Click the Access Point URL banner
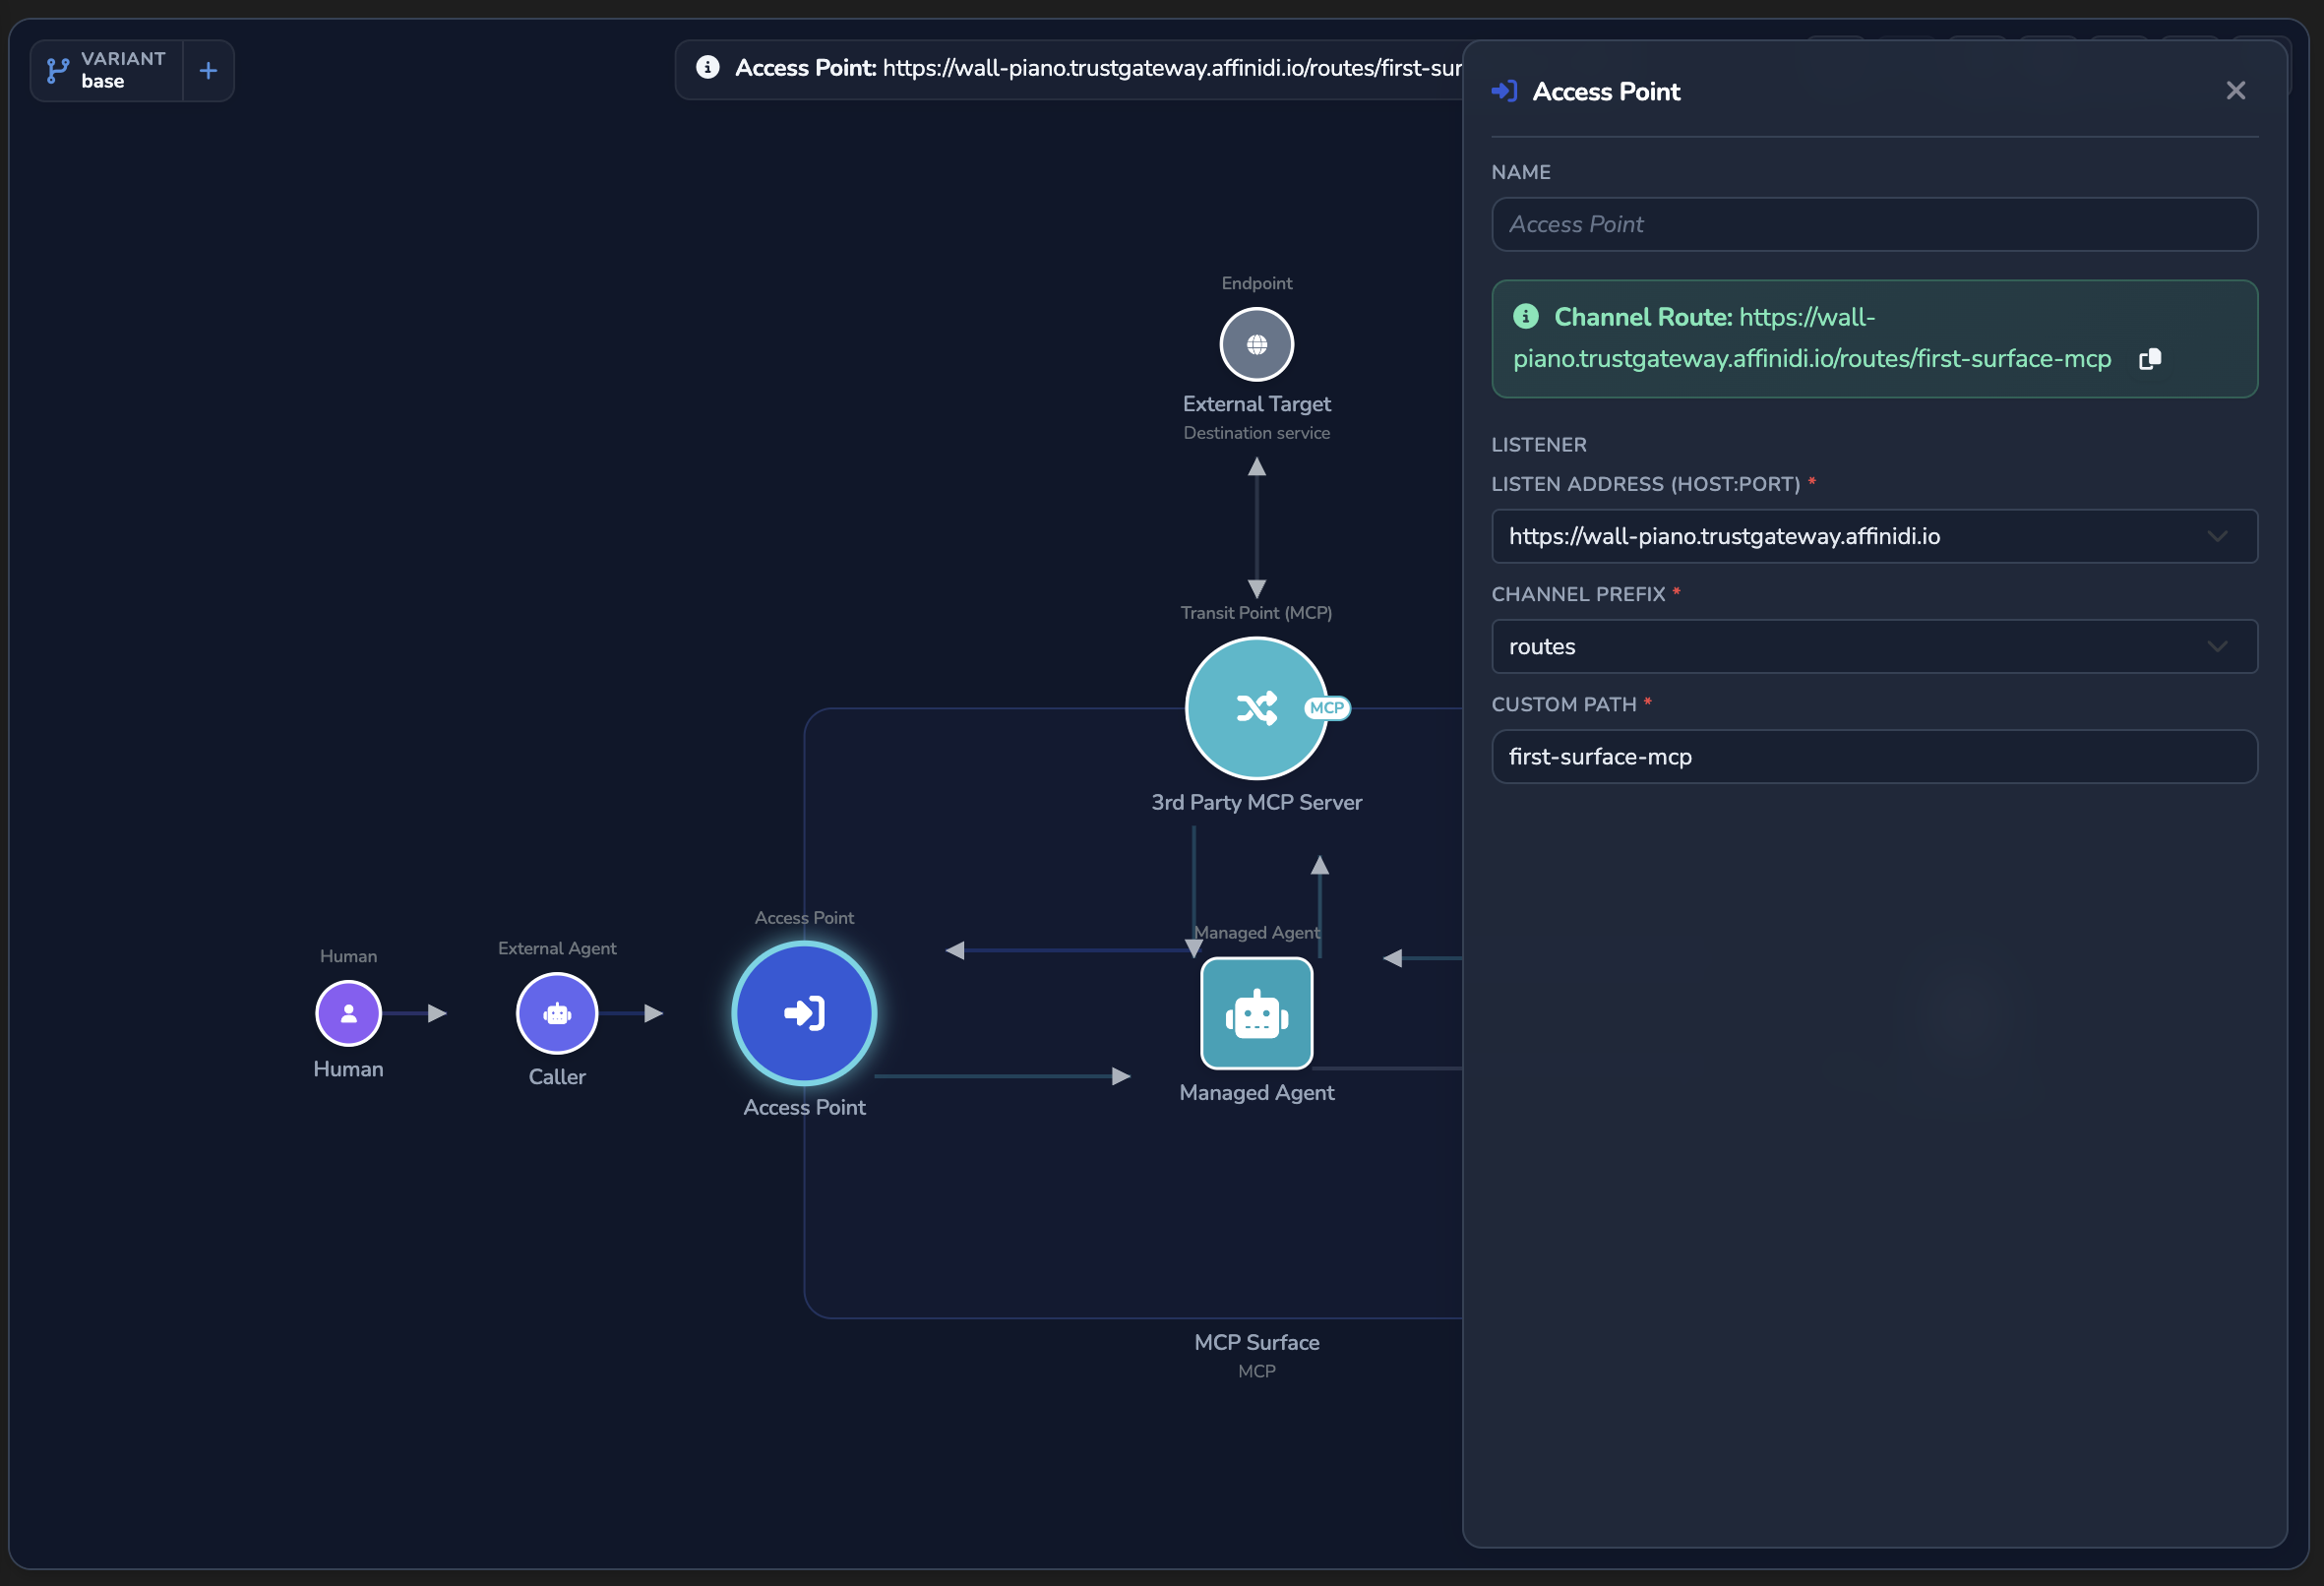The image size is (2324, 1586). (1069, 69)
